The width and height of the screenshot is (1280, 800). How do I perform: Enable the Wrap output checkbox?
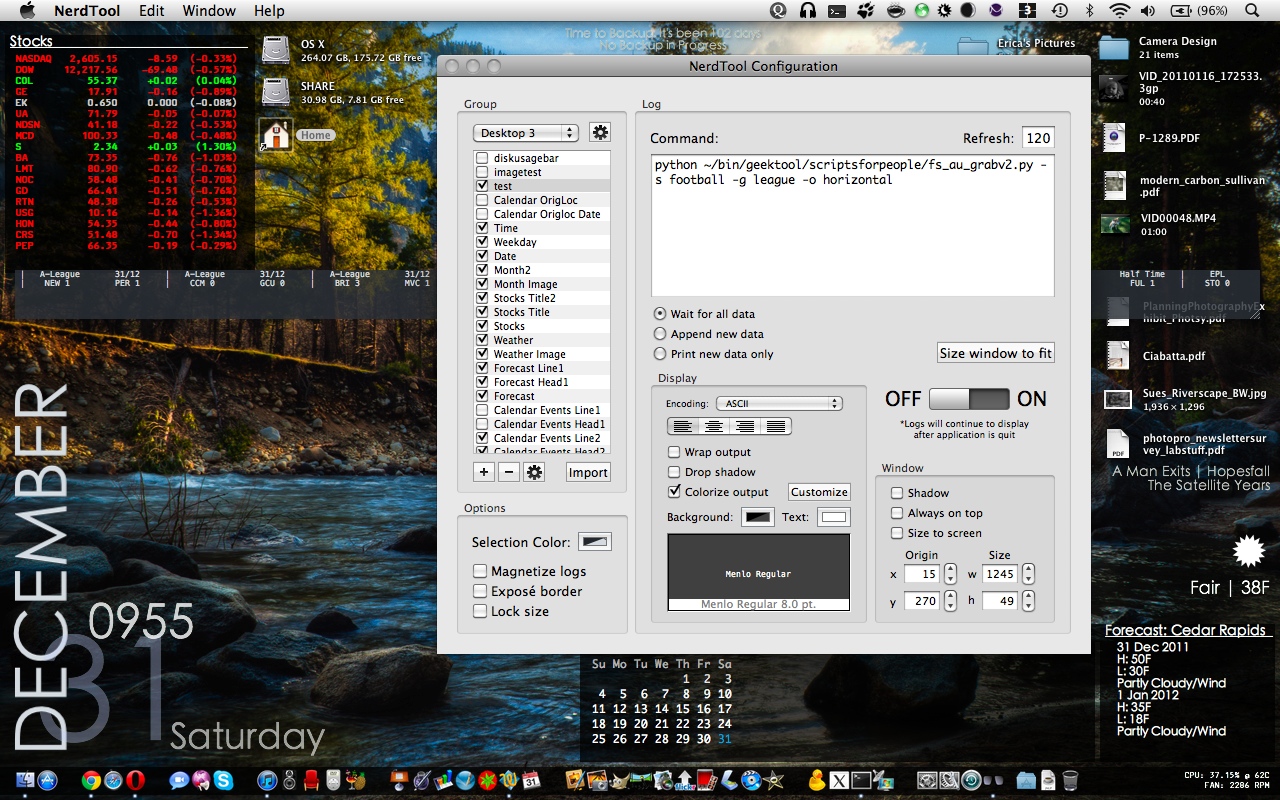coord(674,452)
